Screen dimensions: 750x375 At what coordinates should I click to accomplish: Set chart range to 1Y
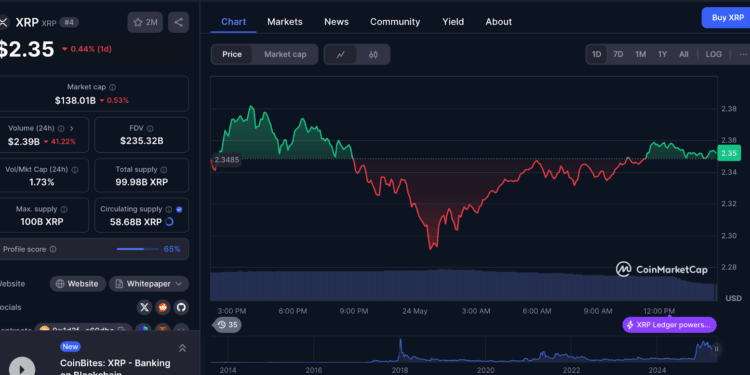pos(662,55)
